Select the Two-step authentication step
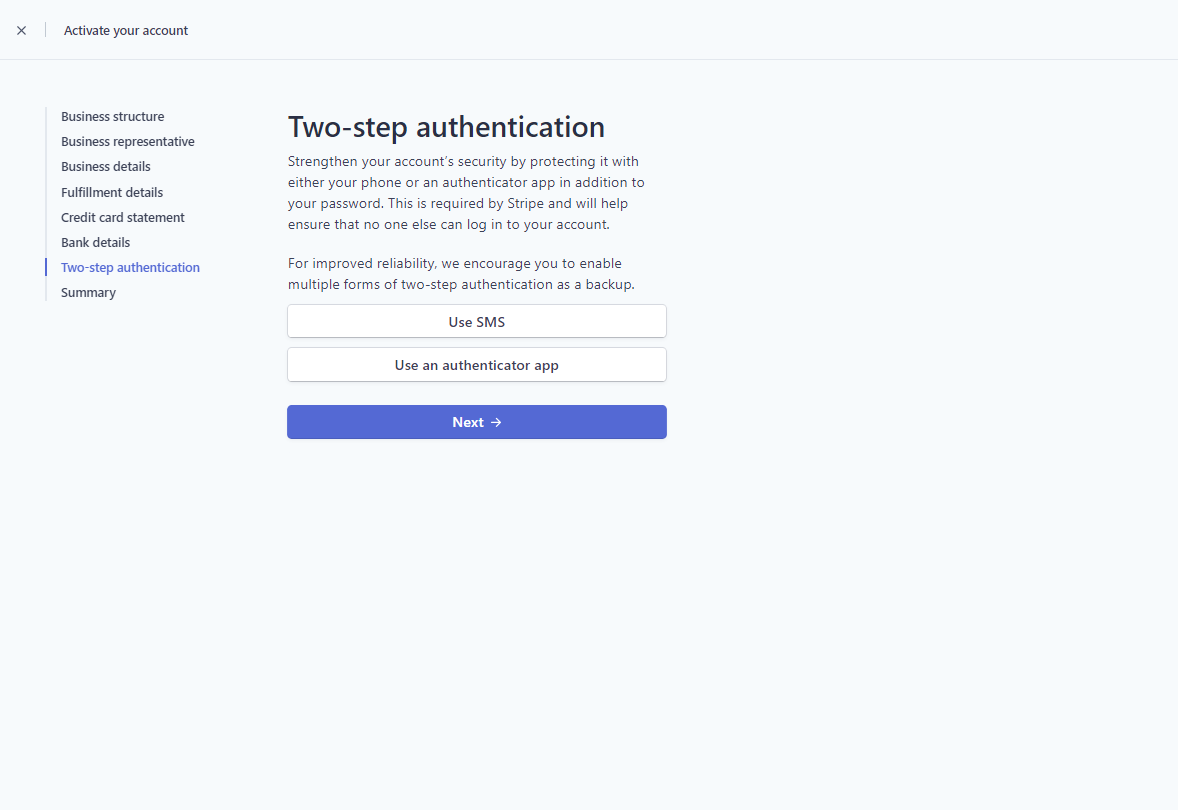Screen dimensions: 1178x810 click(x=130, y=267)
